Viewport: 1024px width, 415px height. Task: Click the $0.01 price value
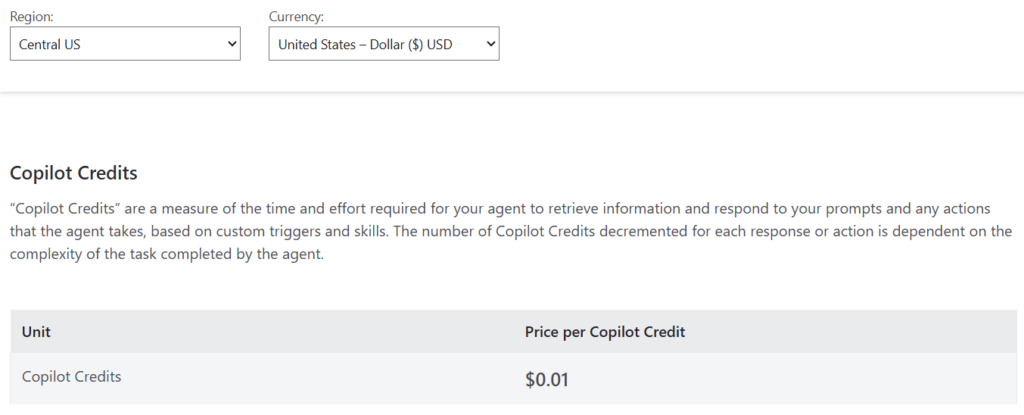coord(548,380)
